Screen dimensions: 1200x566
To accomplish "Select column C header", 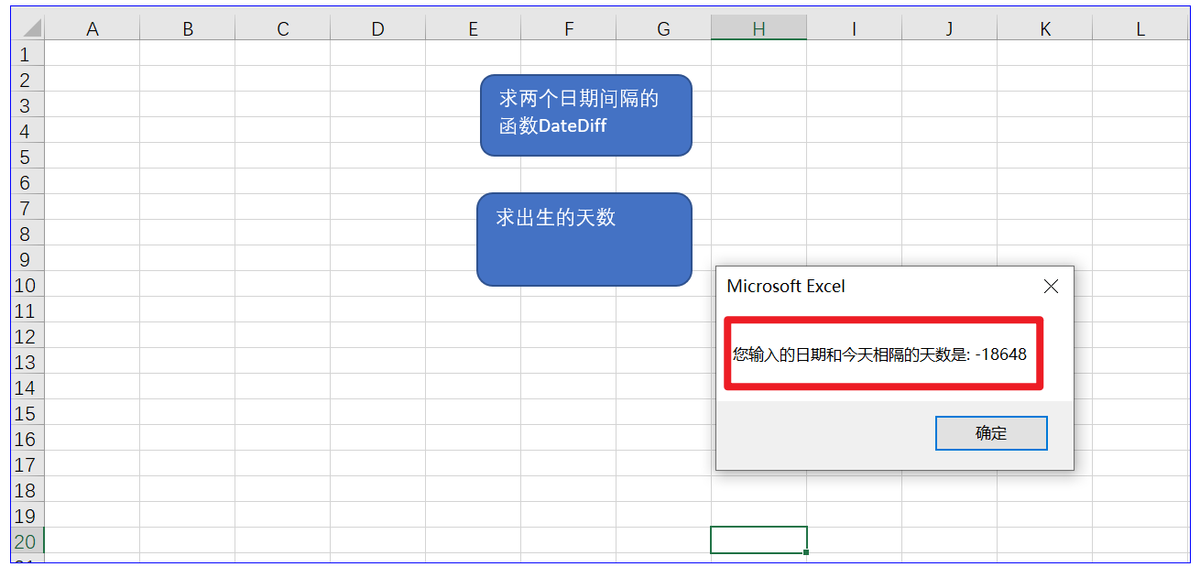I will click(x=282, y=29).
